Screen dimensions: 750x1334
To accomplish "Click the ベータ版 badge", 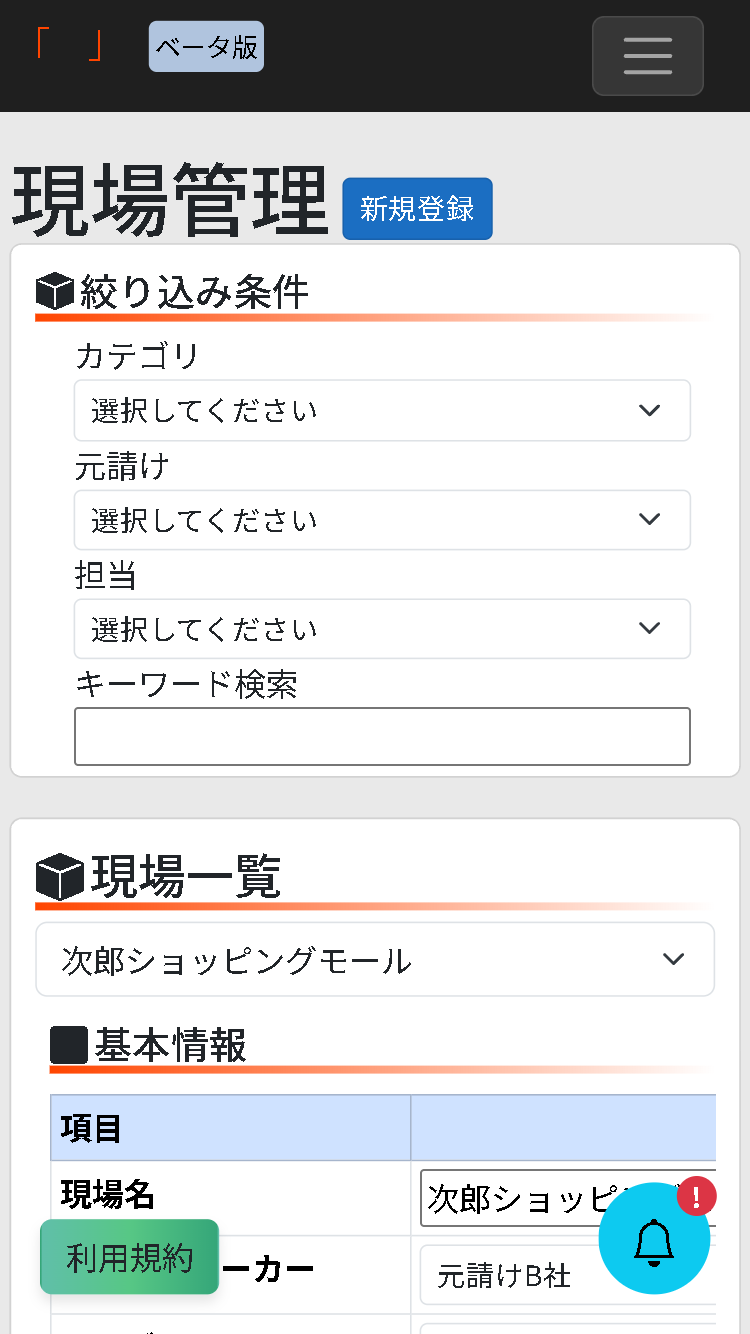I will point(205,46).
